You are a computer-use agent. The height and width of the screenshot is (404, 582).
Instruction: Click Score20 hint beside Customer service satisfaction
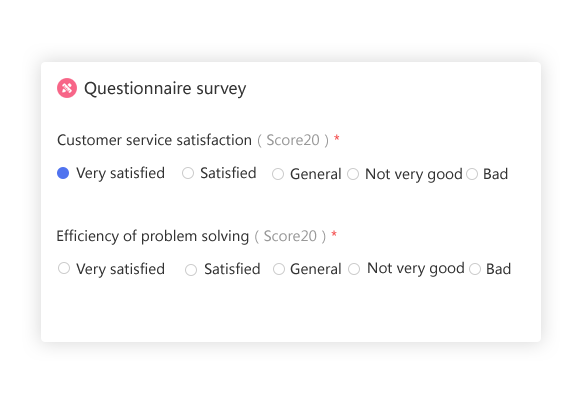coord(293,140)
